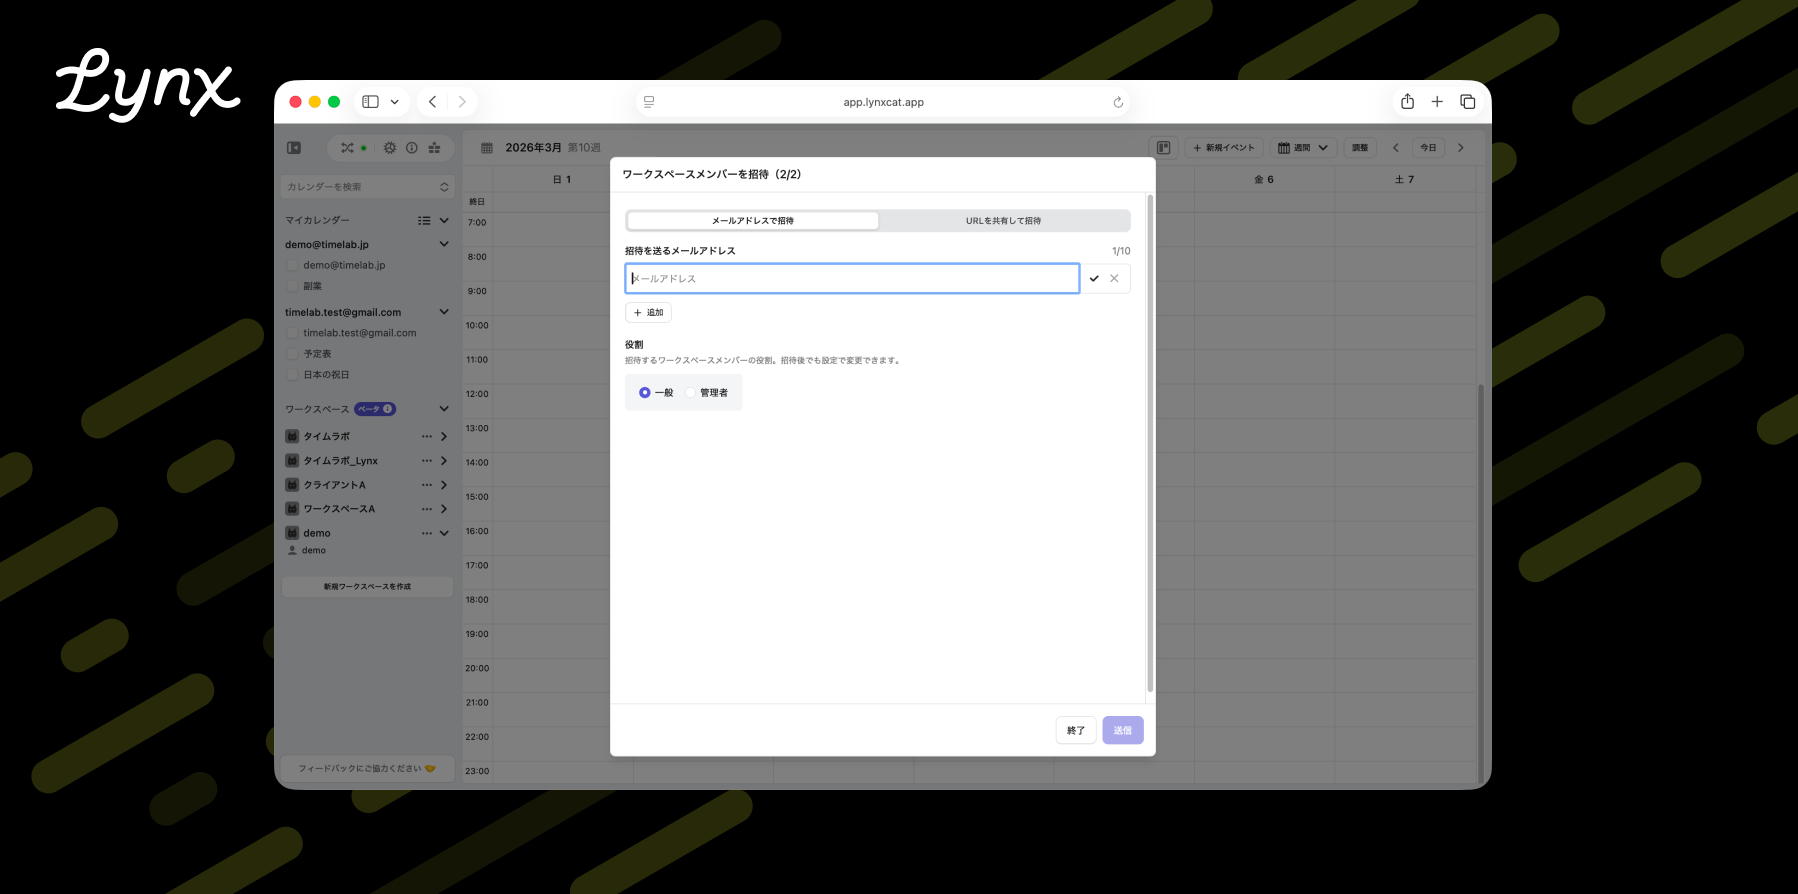The image size is (1798, 894).
Task: Go back in Safari browser
Action: click(x=432, y=102)
